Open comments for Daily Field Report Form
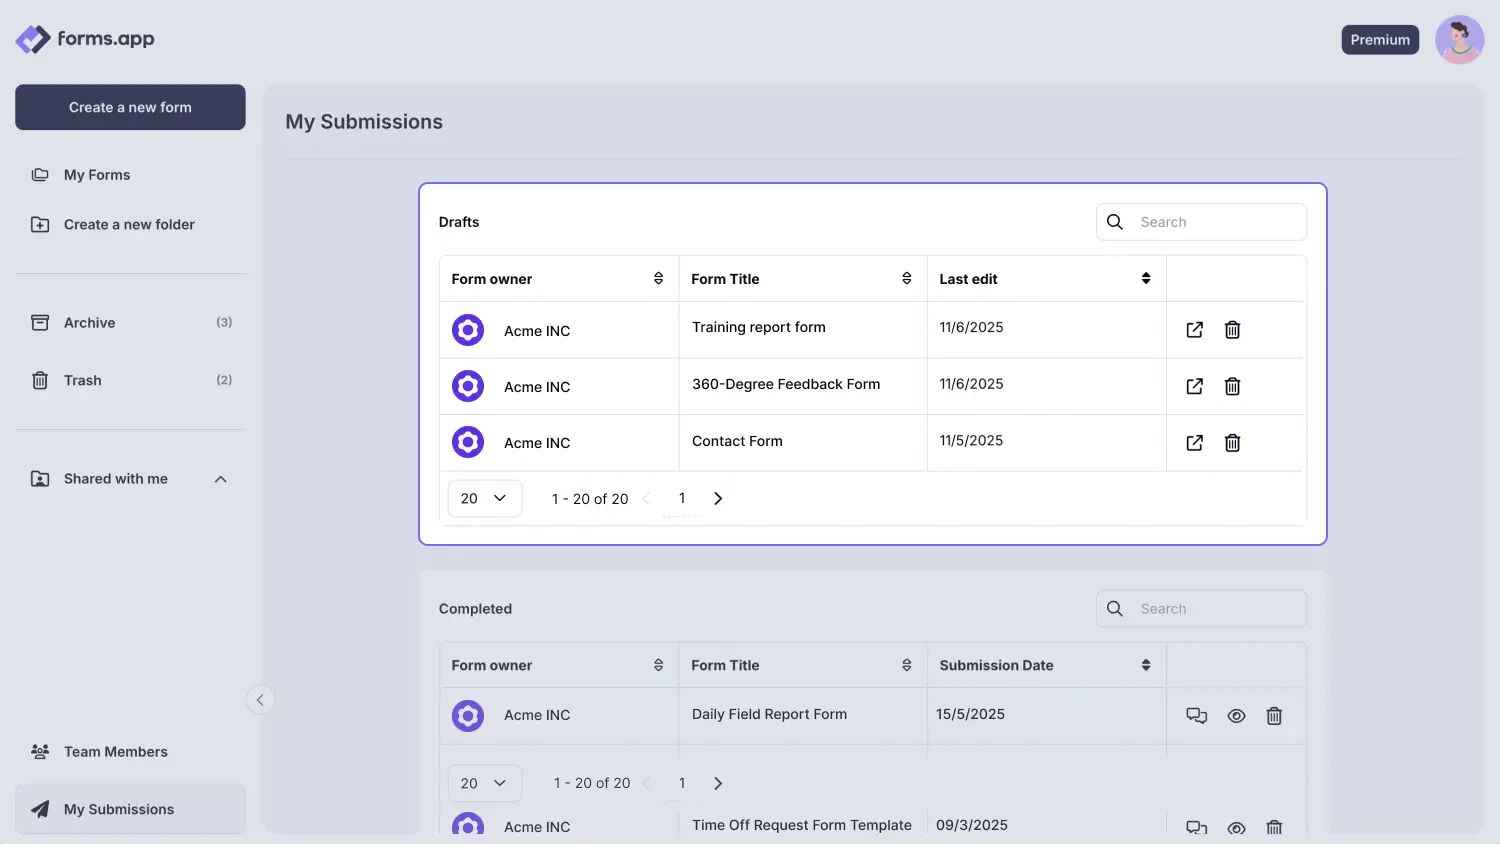The width and height of the screenshot is (1500, 846). 1196,715
